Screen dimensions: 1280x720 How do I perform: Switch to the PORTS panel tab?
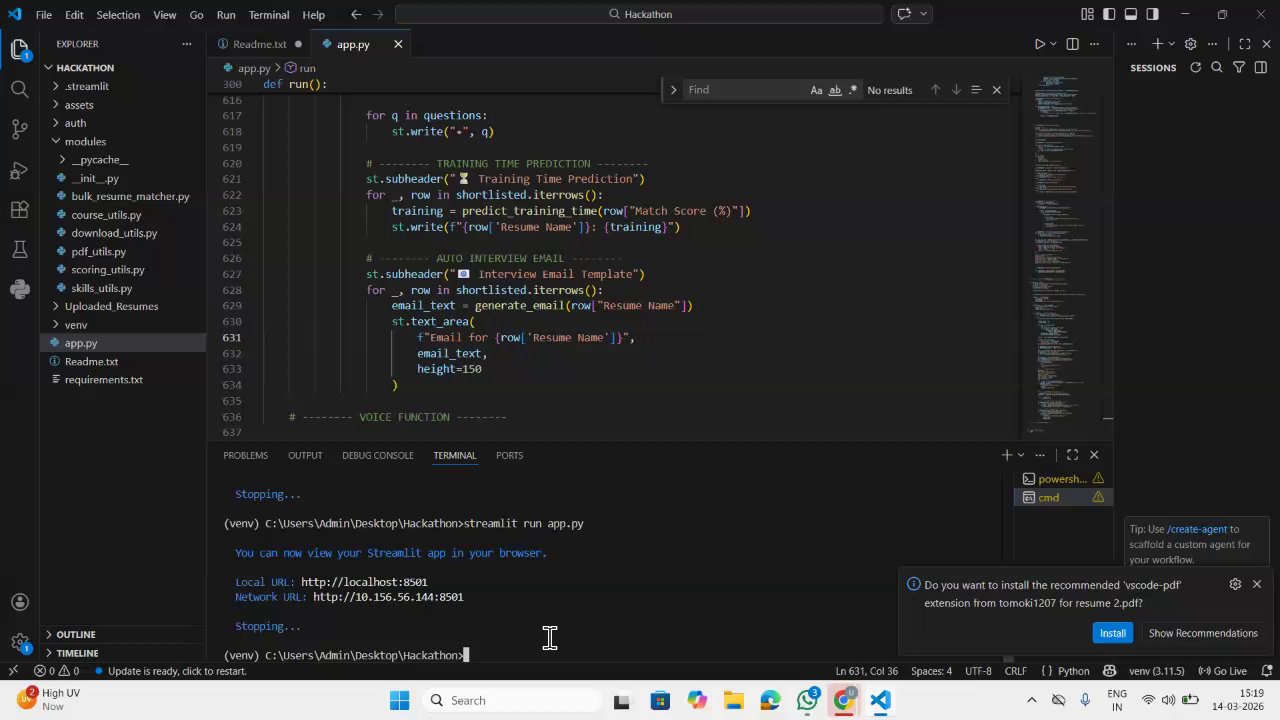coord(509,455)
